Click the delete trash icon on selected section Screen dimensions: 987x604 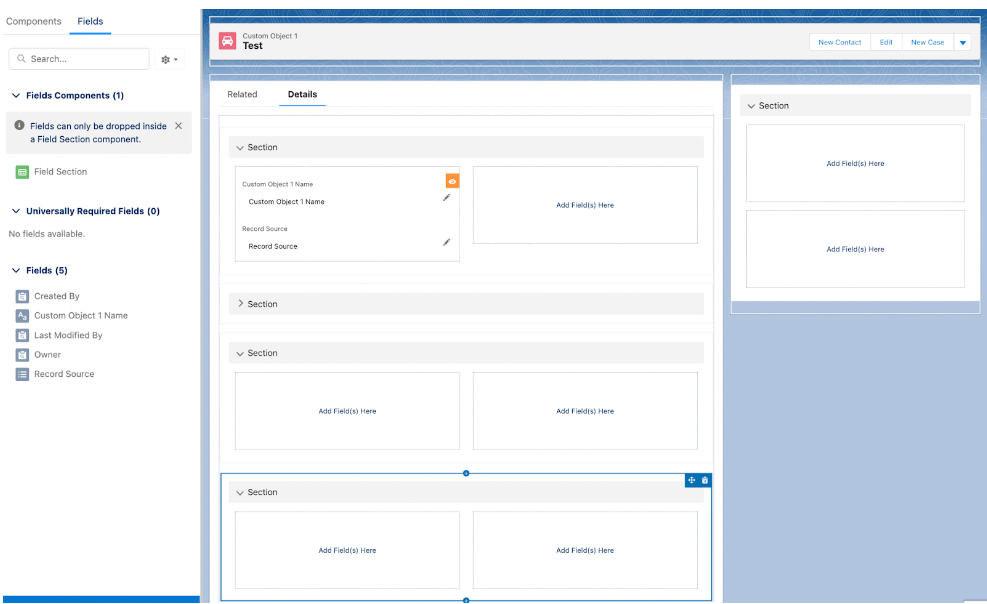[705, 480]
